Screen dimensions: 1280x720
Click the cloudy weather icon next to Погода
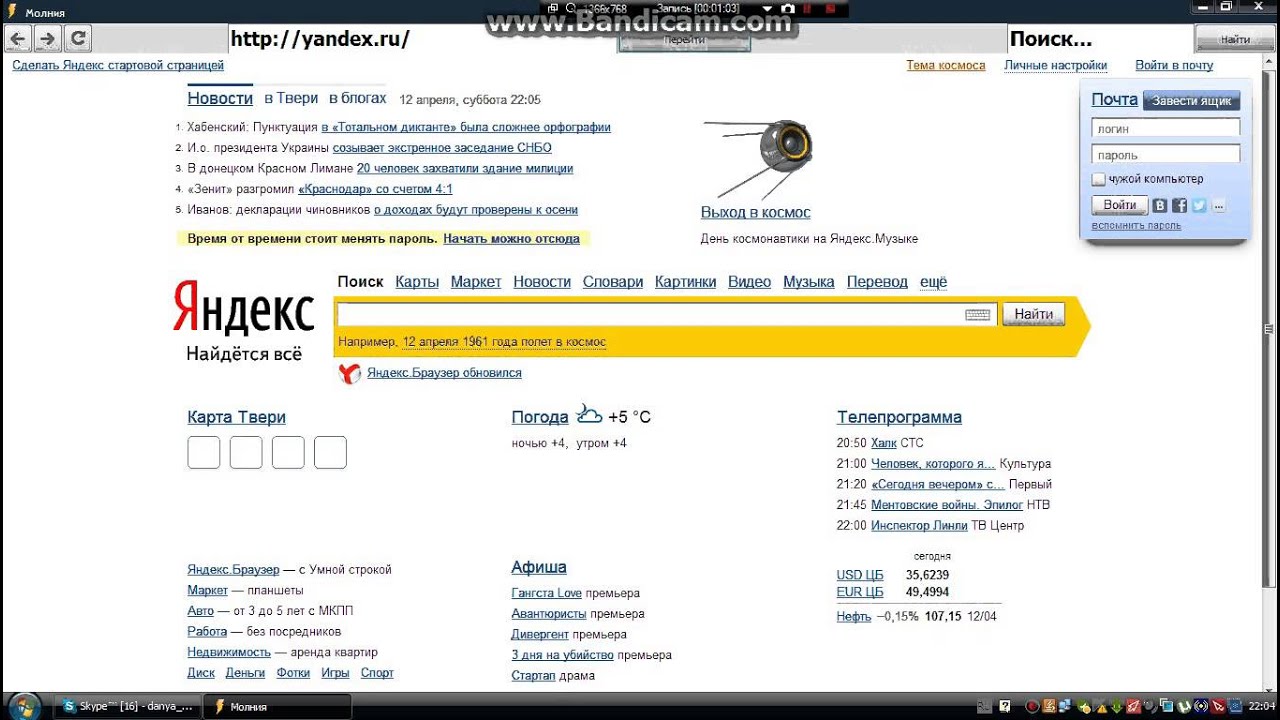(589, 414)
